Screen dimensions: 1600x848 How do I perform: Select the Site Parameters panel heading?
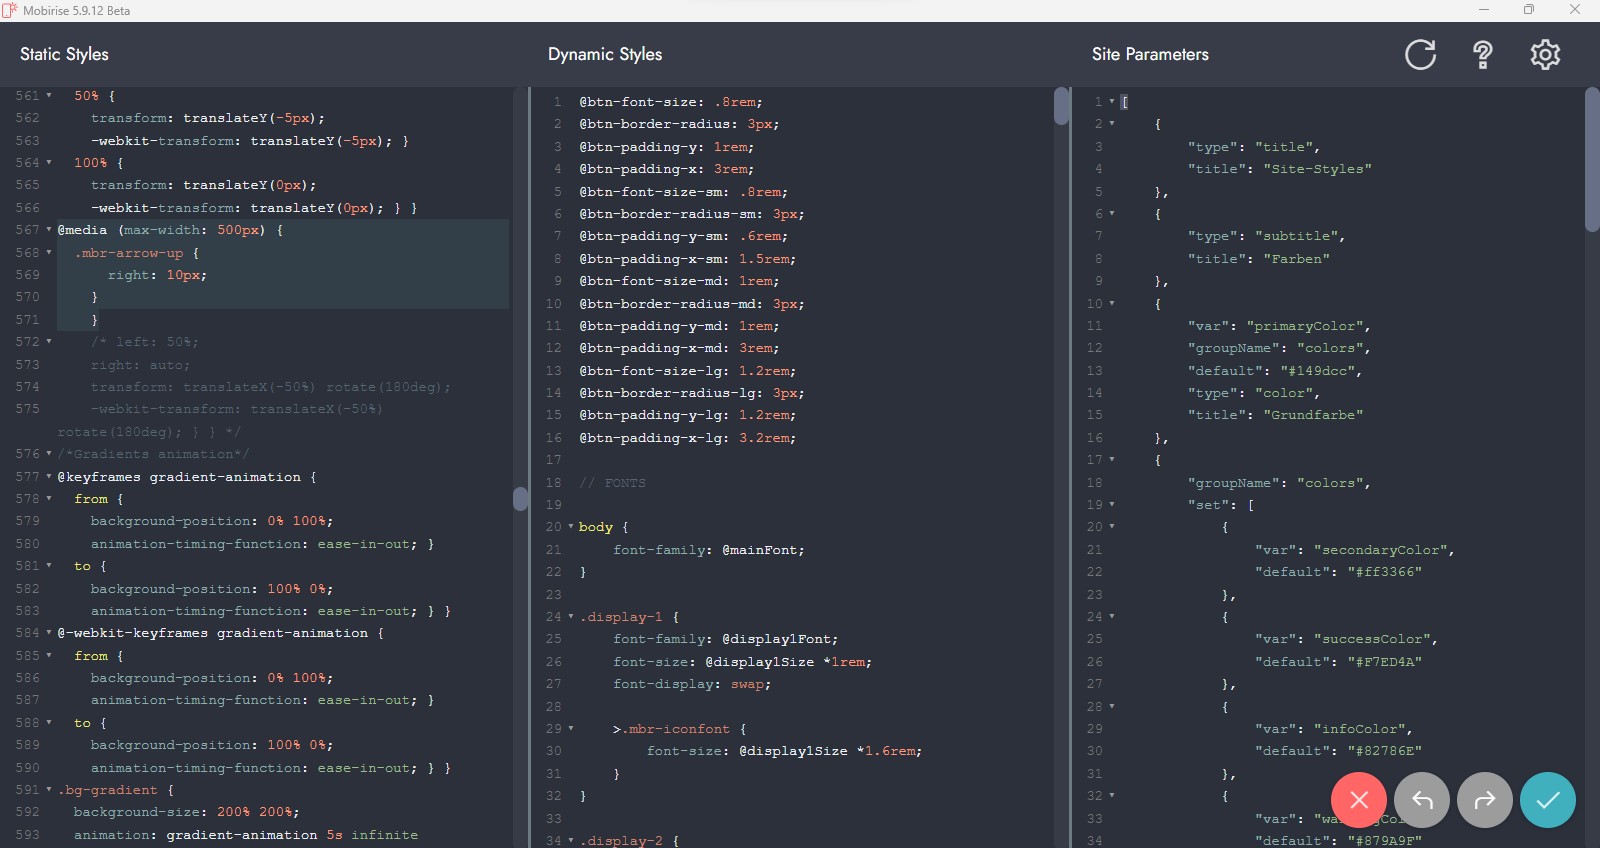click(x=1150, y=54)
